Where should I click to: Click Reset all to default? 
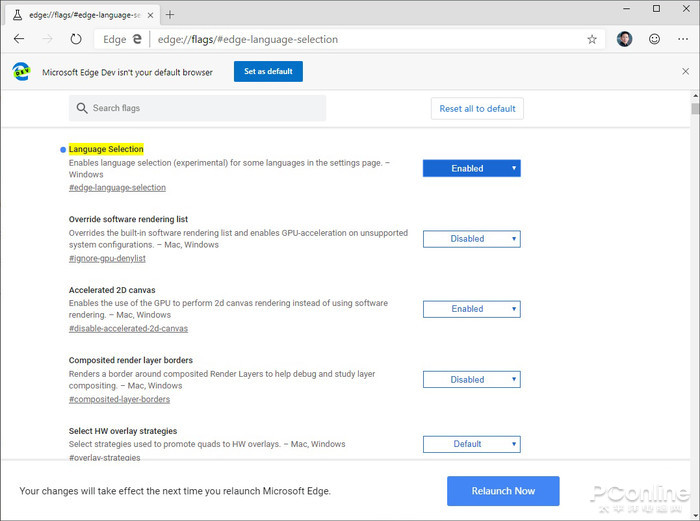477,108
